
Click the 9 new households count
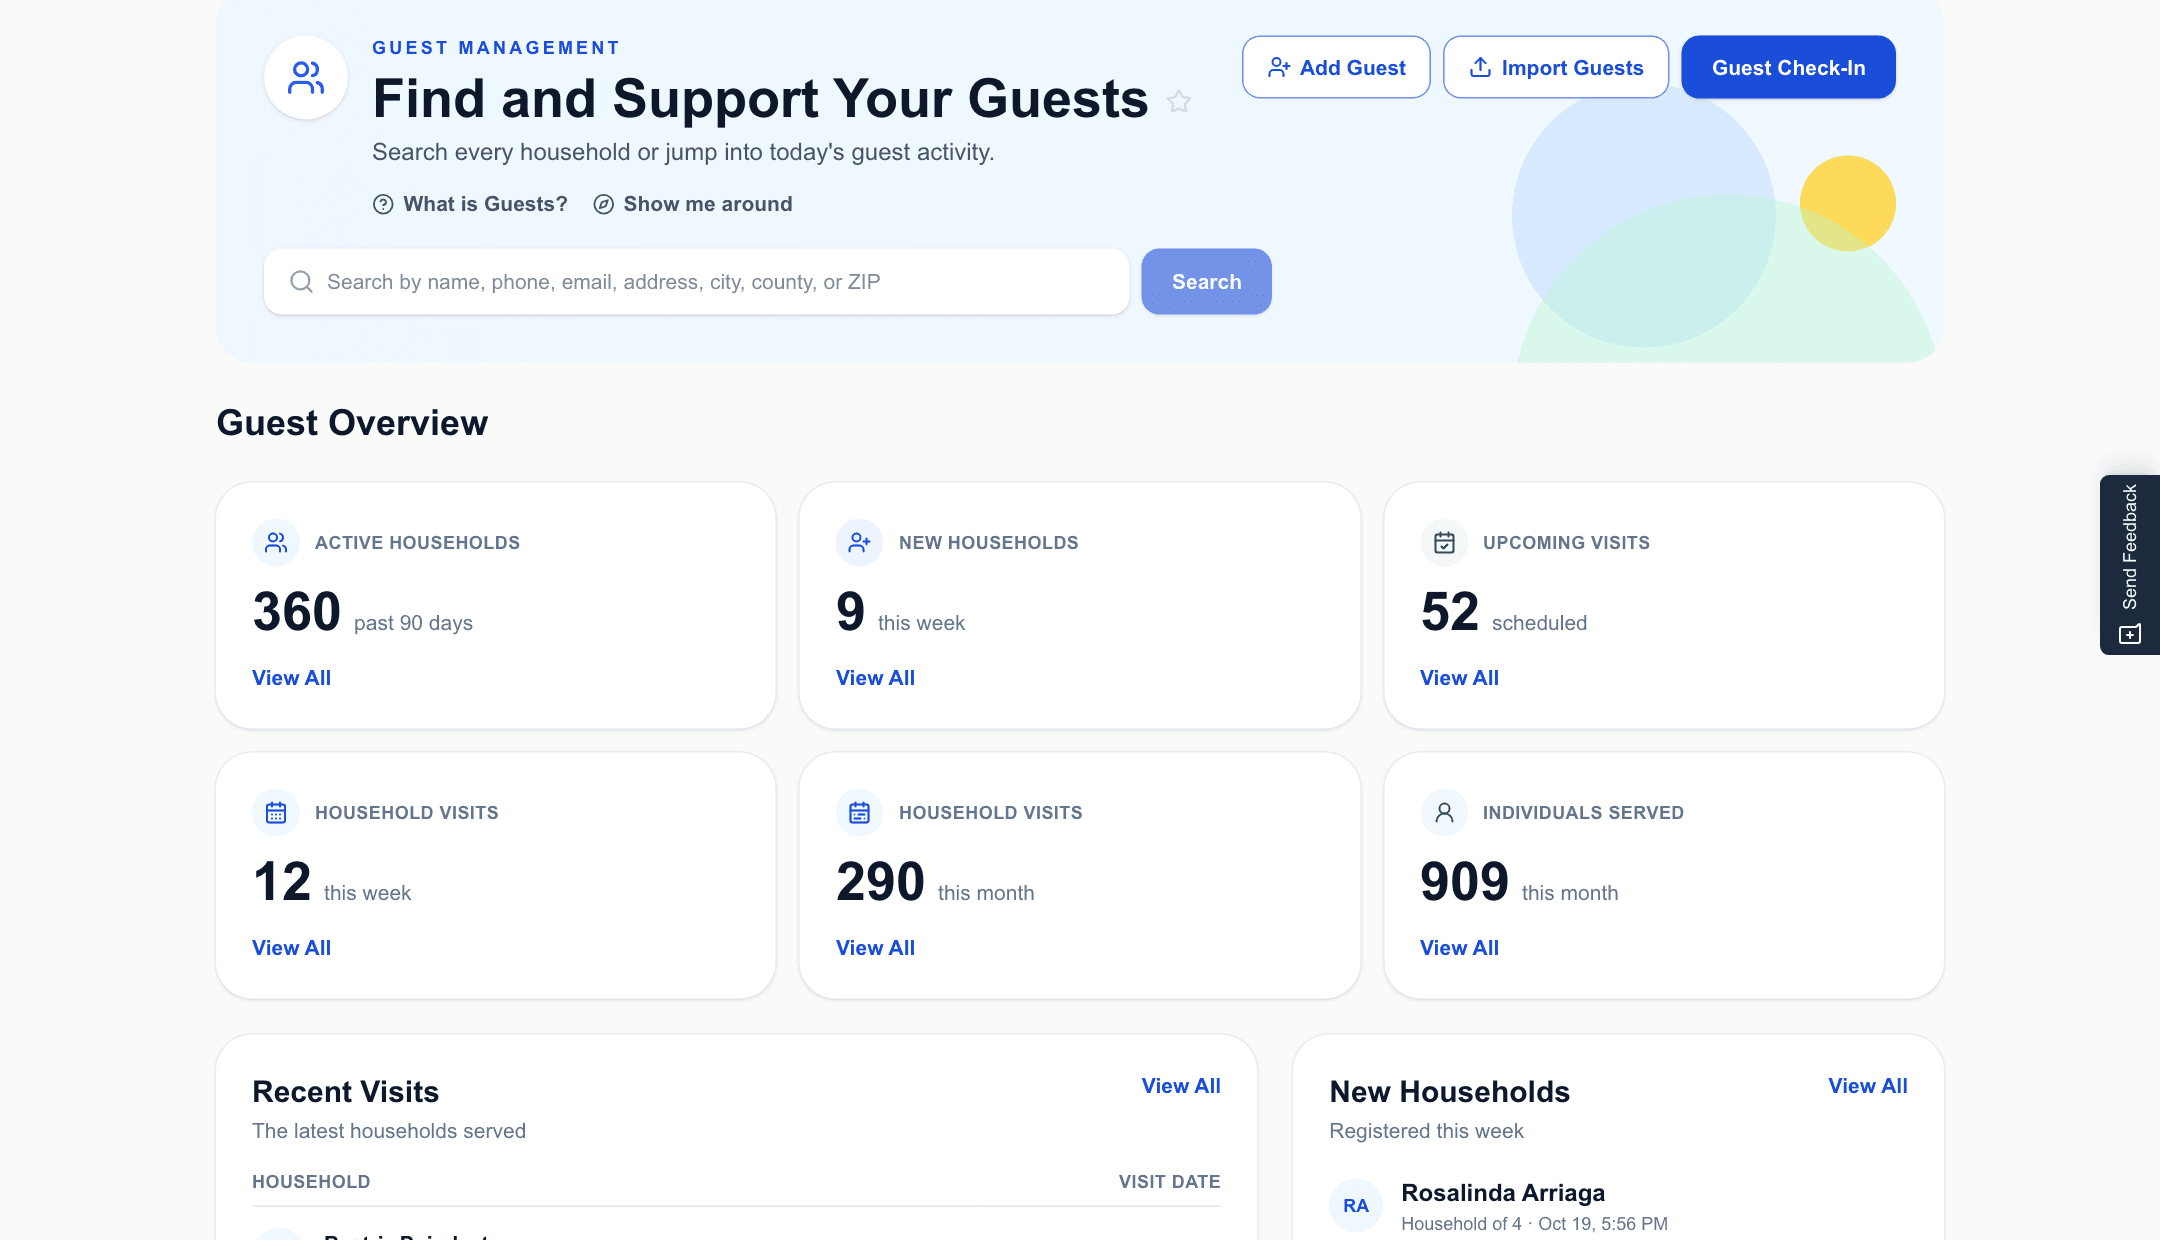click(851, 612)
